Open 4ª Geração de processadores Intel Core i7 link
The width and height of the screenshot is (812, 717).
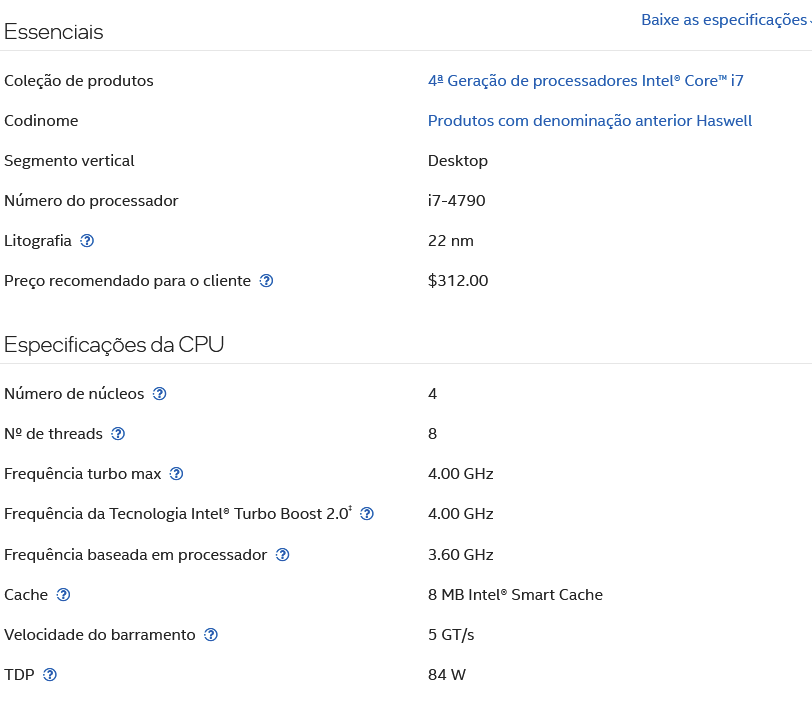[x=586, y=81]
